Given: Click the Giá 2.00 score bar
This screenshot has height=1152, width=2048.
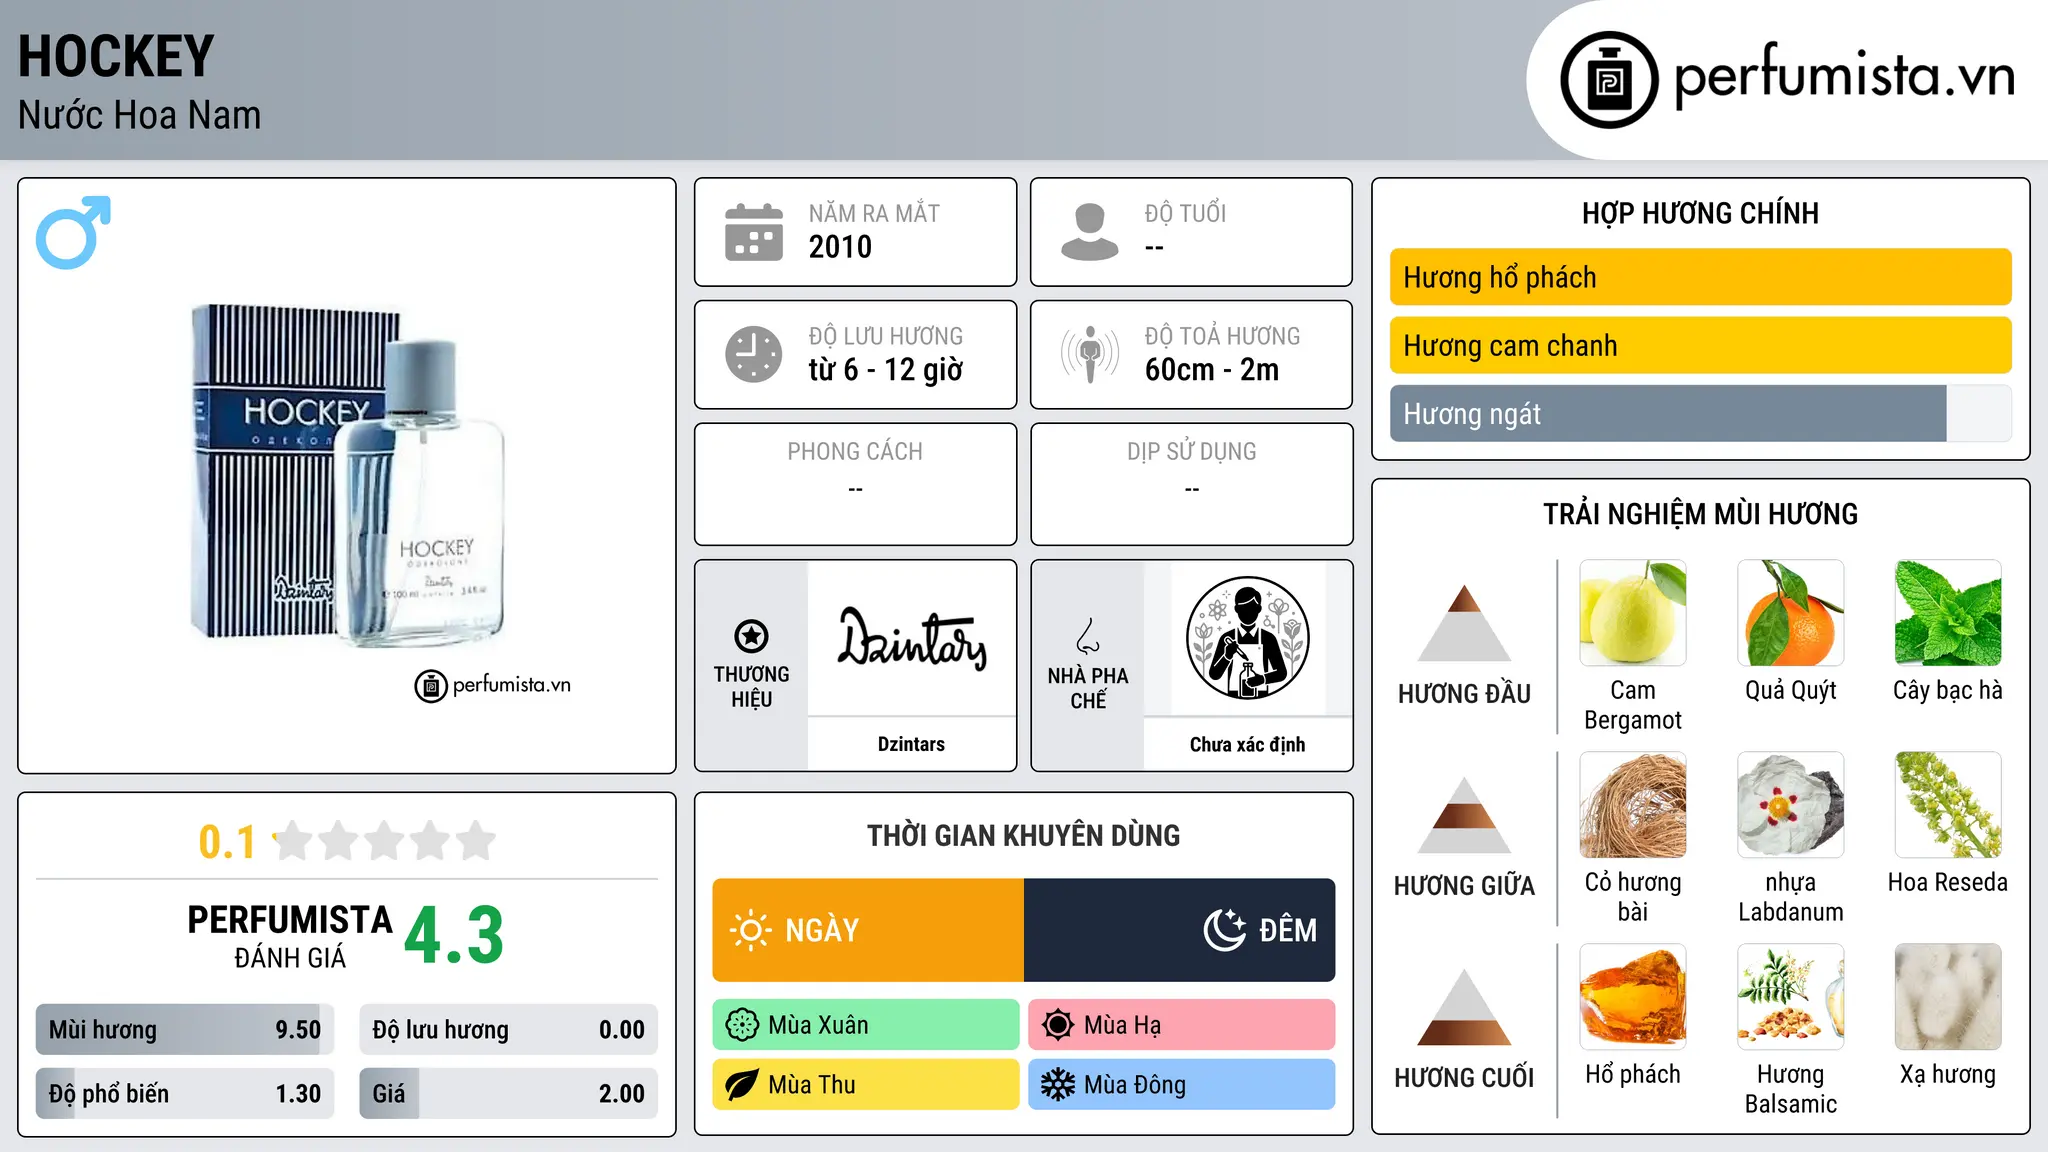Looking at the screenshot, I should [508, 1094].
